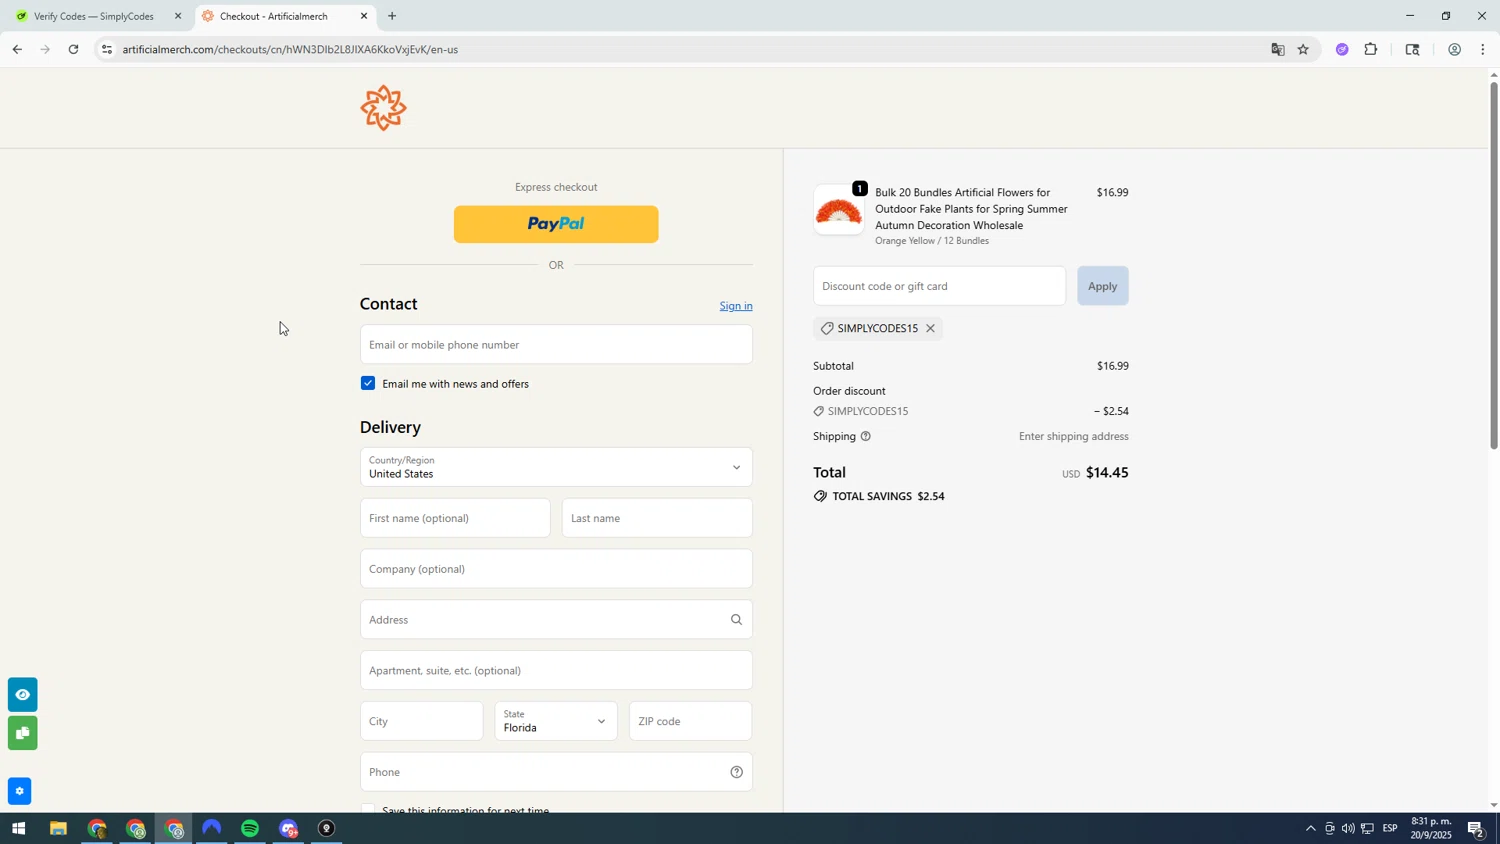Click Apartment, suite field
Image resolution: width=1500 pixels, height=844 pixels.
[x=556, y=671]
